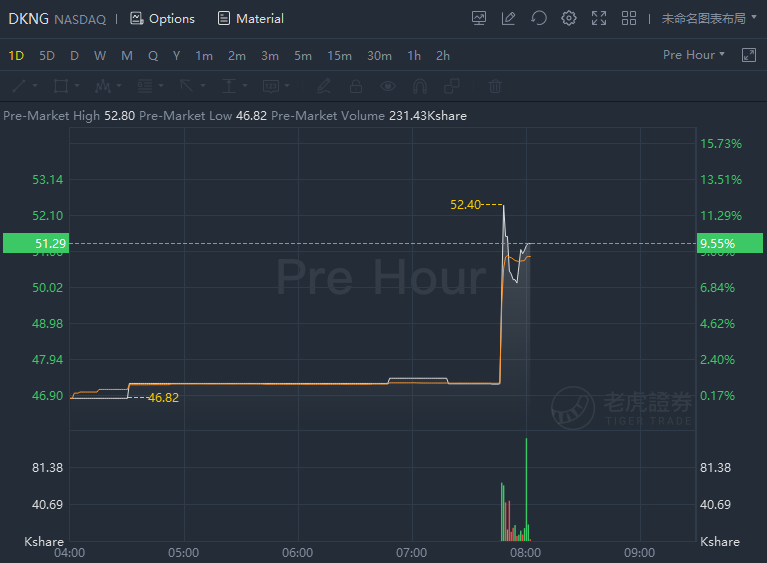
Task: Select the arrow marker drawing tool
Action: click(186, 86)
